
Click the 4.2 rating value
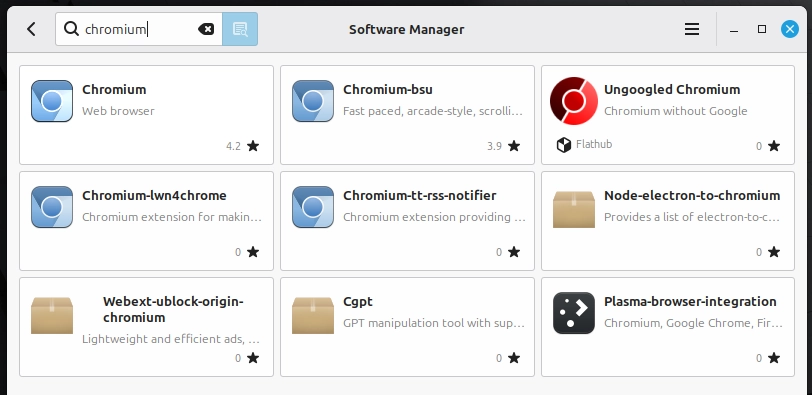(233, 147)
